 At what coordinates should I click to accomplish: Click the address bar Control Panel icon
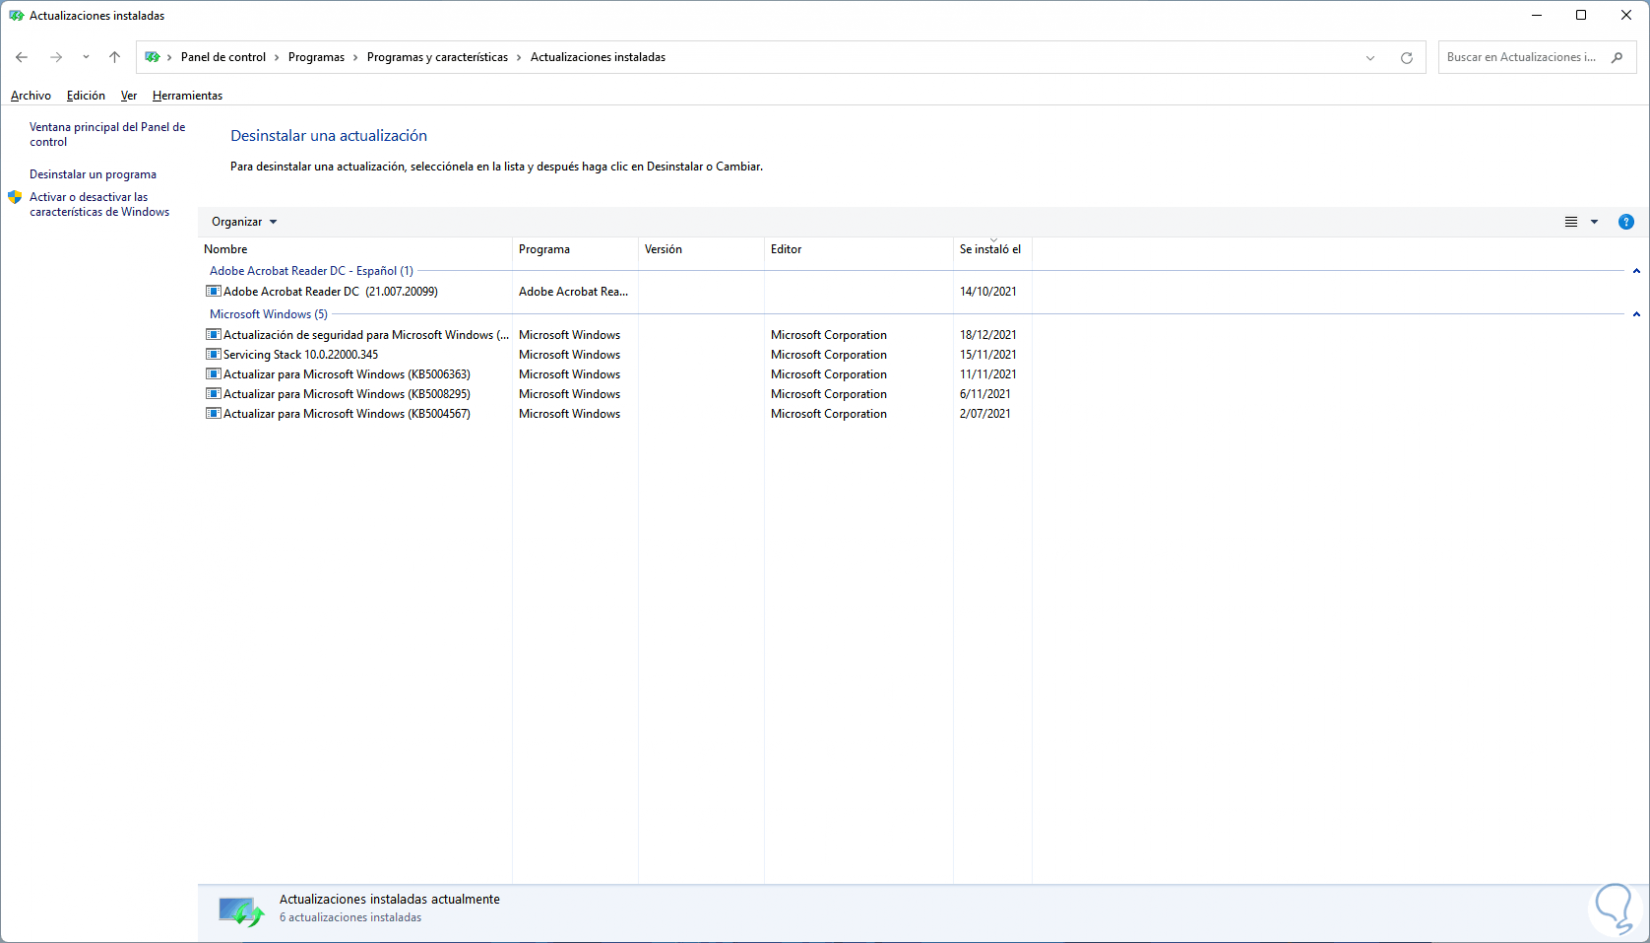pyautogui.click(x=152, y=57)
